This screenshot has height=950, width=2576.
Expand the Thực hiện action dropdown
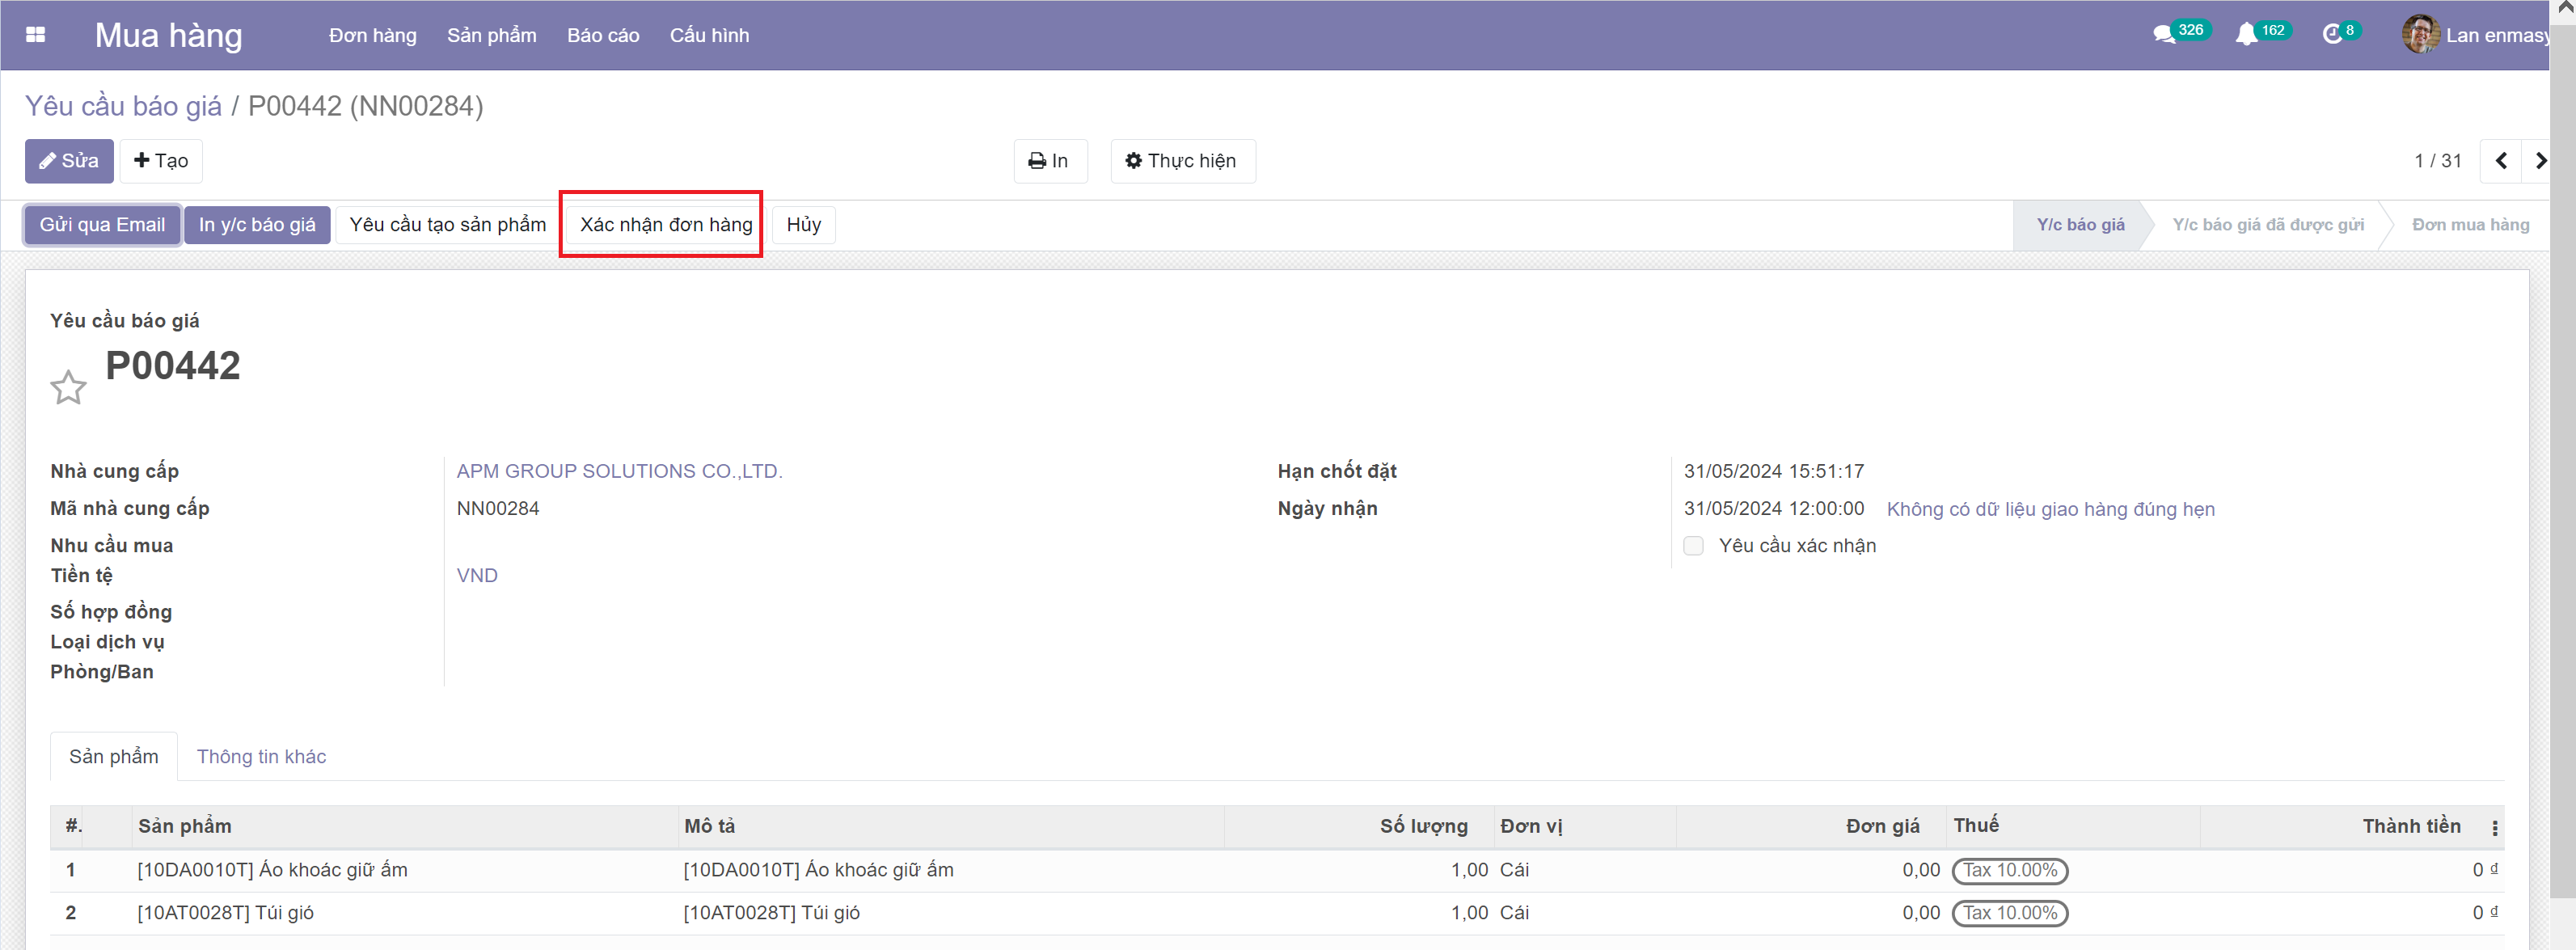click(1182, 161)
